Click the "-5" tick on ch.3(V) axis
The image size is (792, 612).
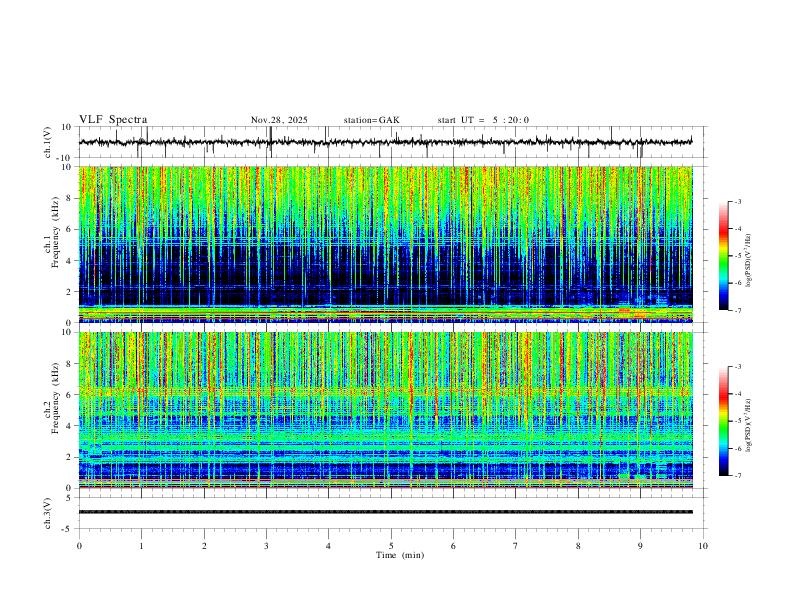point(68,529)
